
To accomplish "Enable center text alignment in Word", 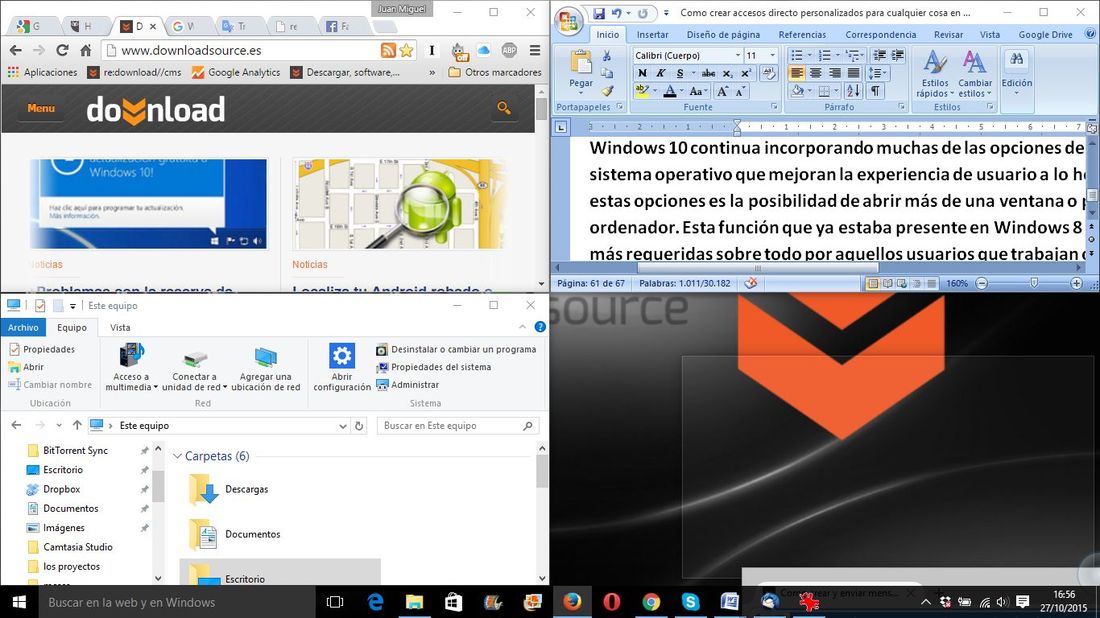I will (x=815, y=73).
